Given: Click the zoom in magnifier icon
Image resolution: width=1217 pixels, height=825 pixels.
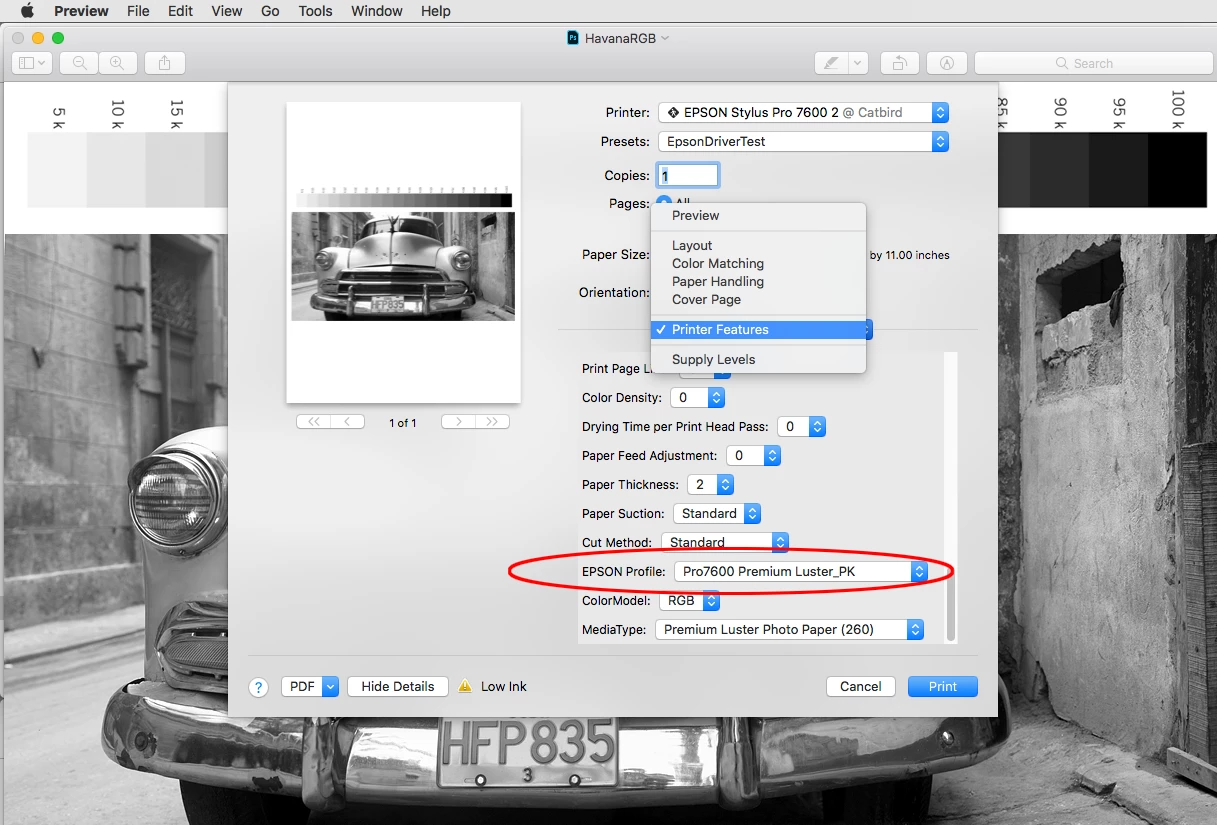Looking at the screenshot, I should click(117, 63).
